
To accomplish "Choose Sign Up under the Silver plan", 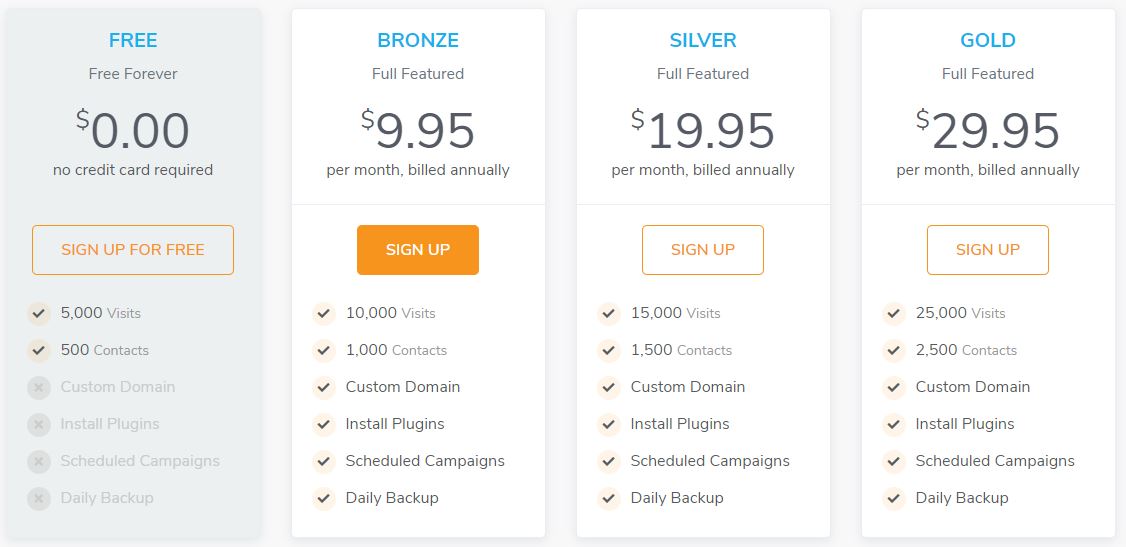I will coord(703,250).
